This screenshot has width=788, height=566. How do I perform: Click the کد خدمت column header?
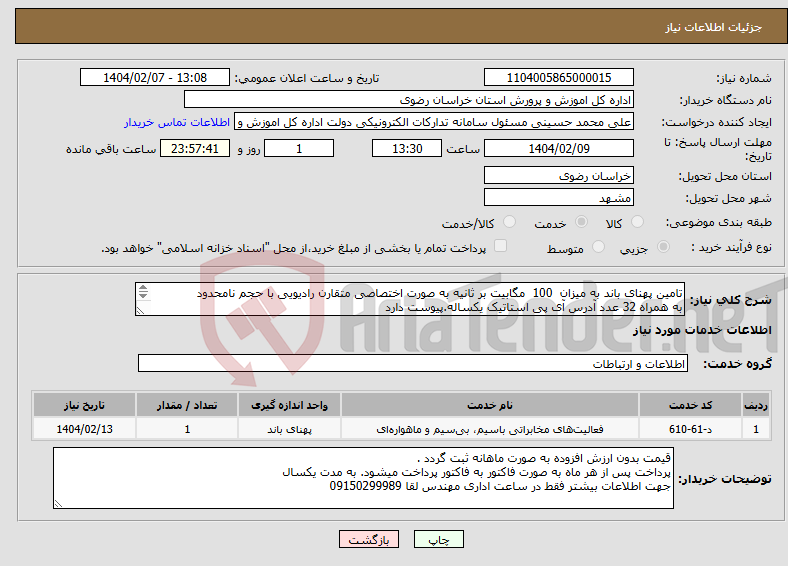point(691,405)
